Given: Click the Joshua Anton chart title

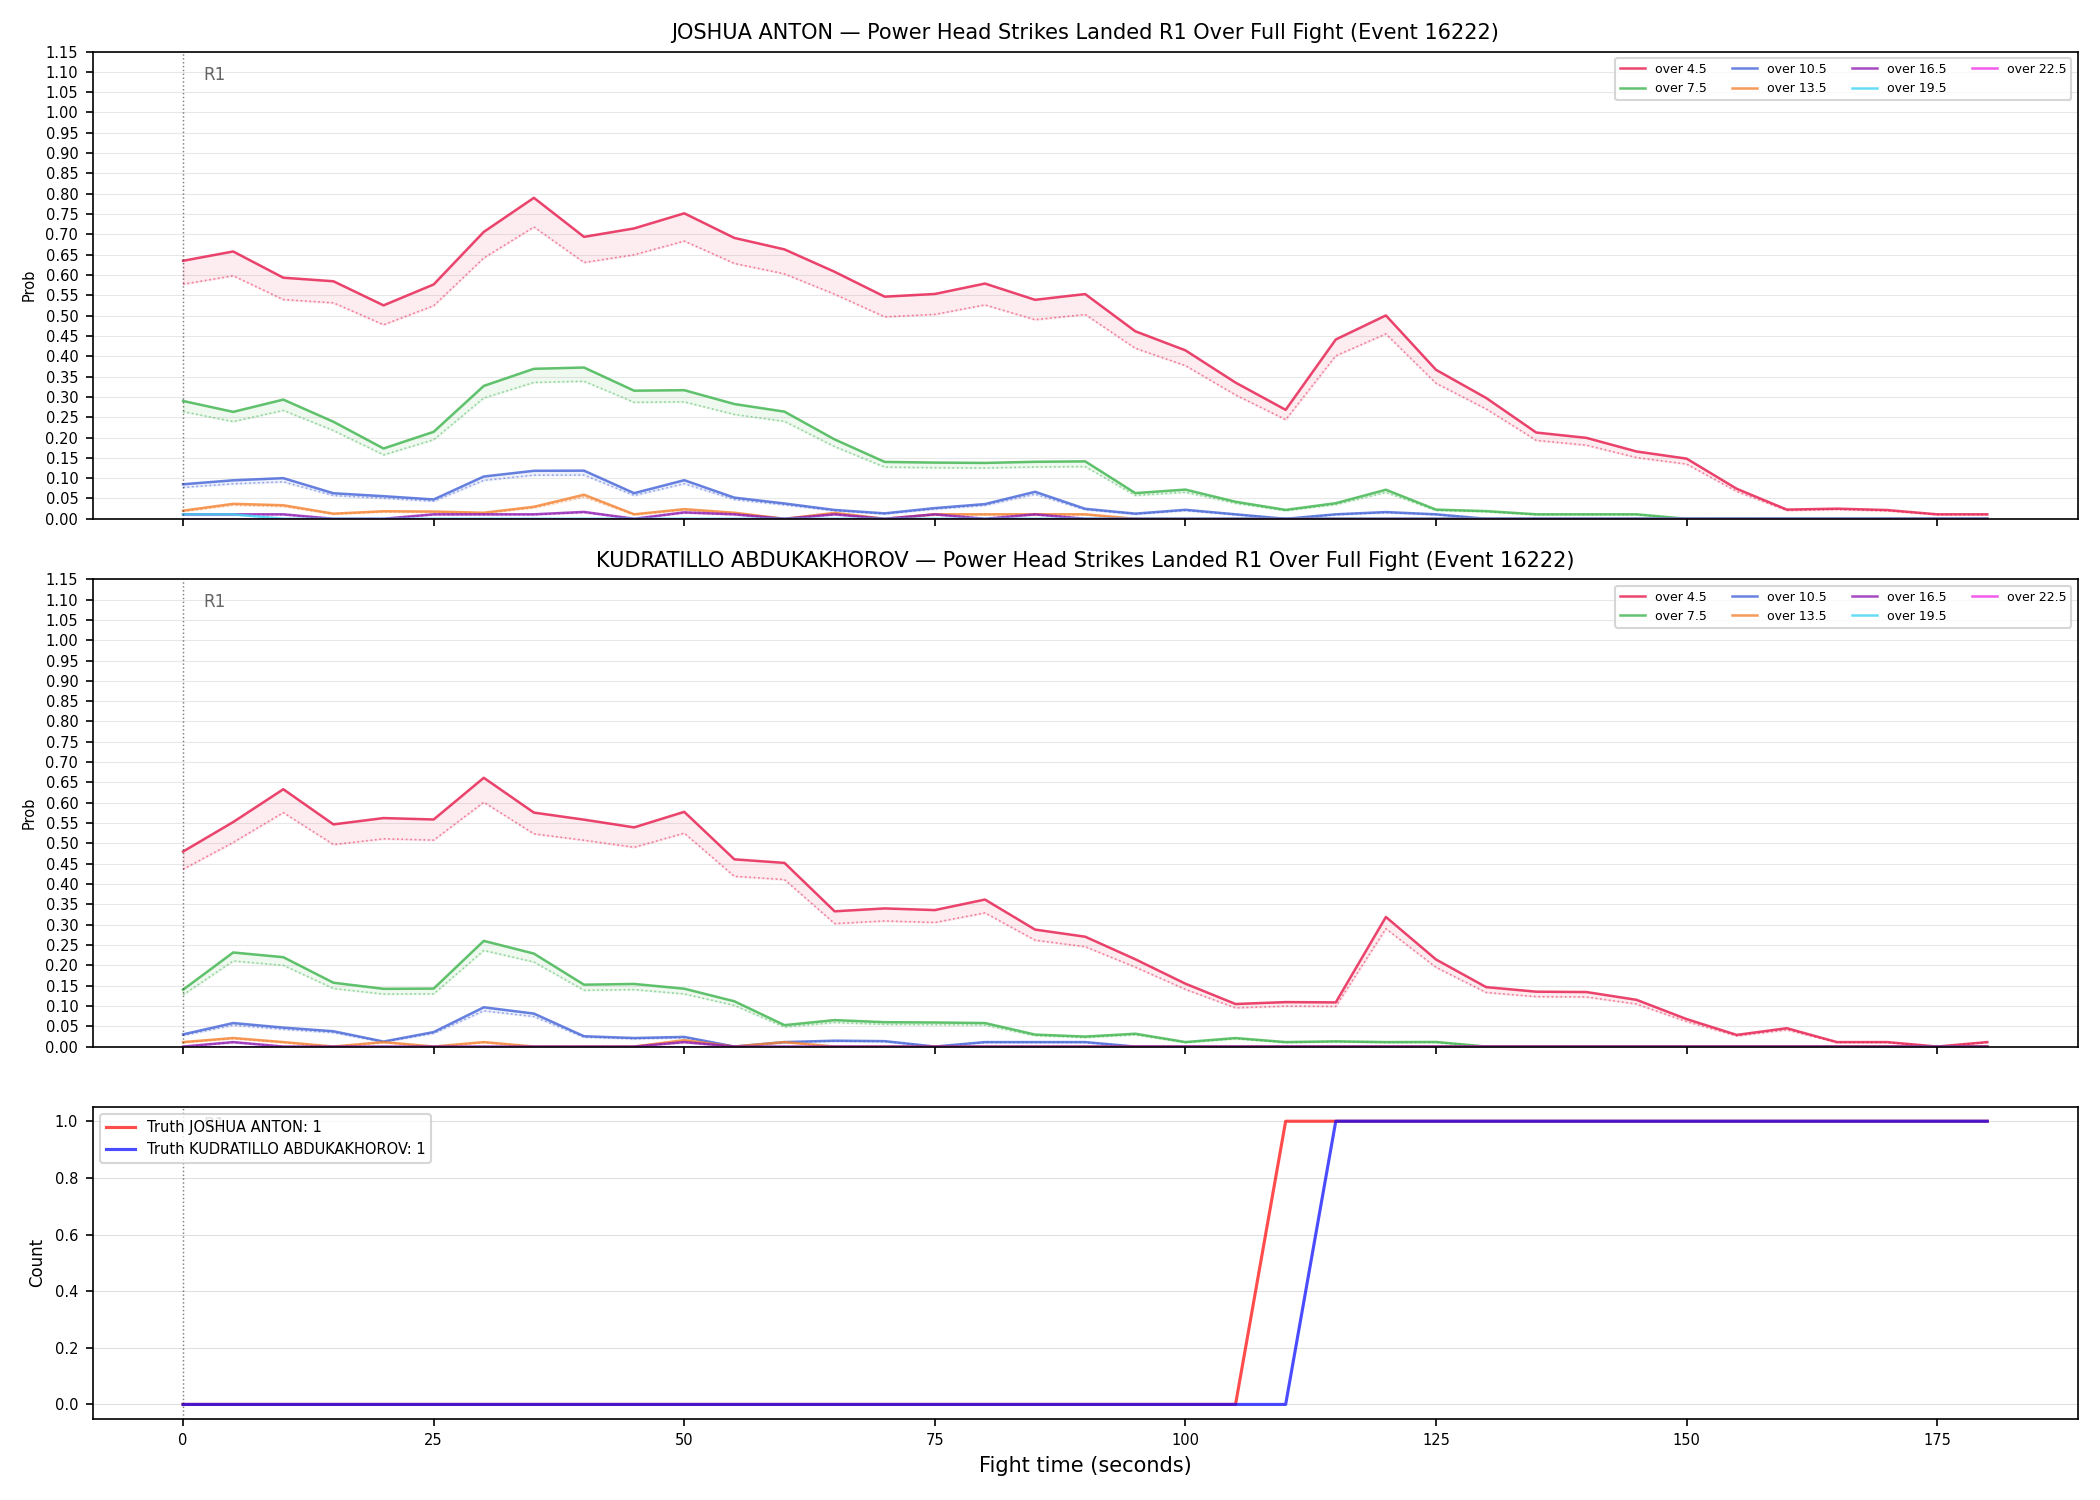Looking at the screenshot, I should (1085, 32).
